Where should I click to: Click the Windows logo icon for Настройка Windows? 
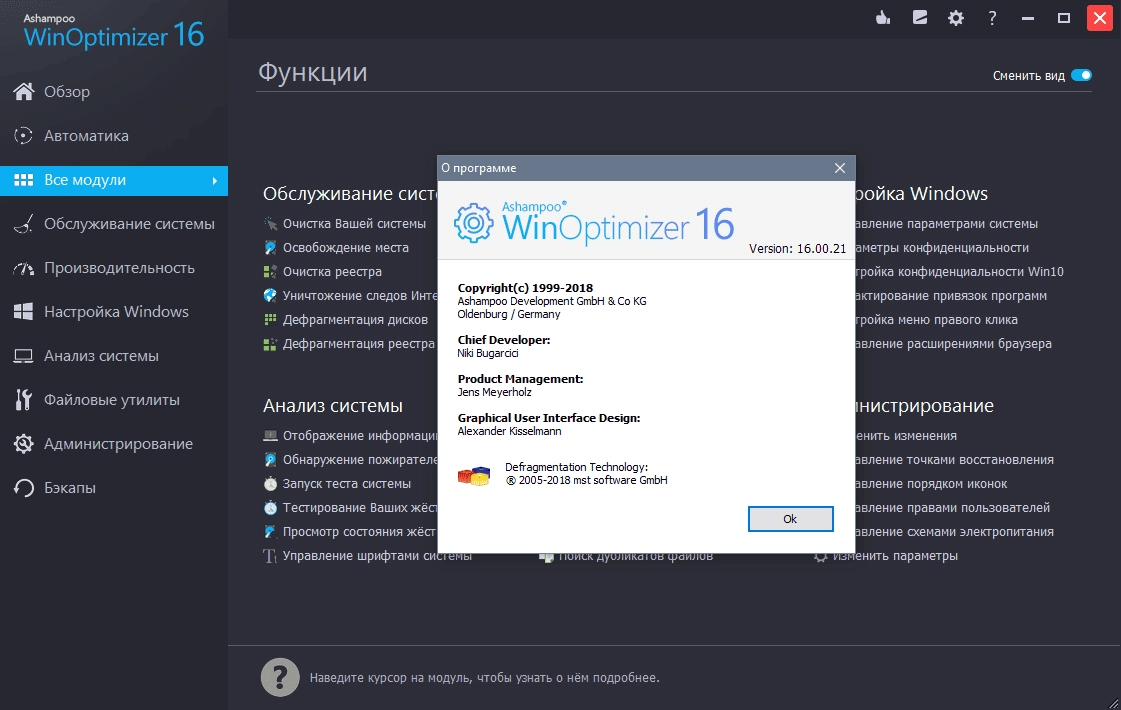[24, 312]
